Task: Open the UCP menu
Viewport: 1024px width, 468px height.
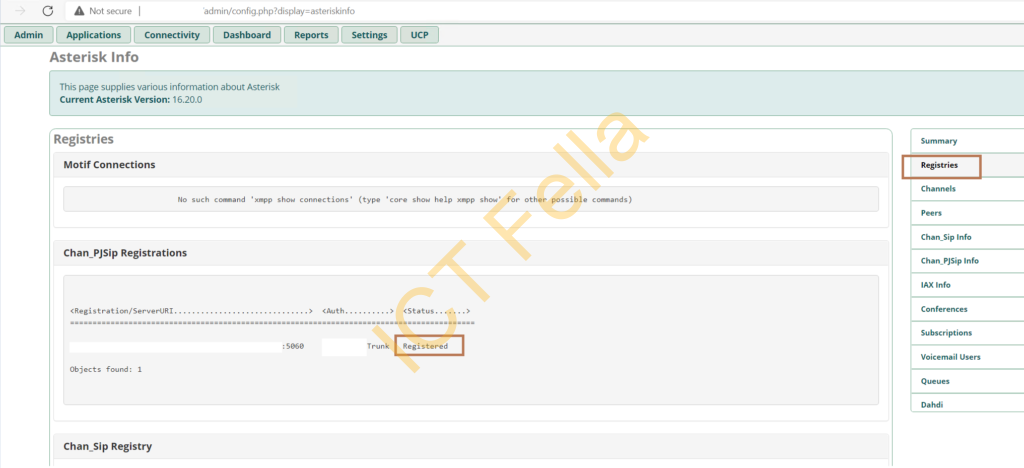Action: 419,35
